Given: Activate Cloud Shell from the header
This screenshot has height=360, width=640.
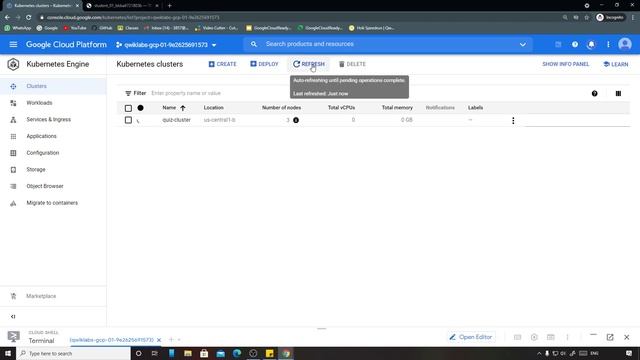Looking at the screenshot, I should pyautogui.click(x=558, y=44).
